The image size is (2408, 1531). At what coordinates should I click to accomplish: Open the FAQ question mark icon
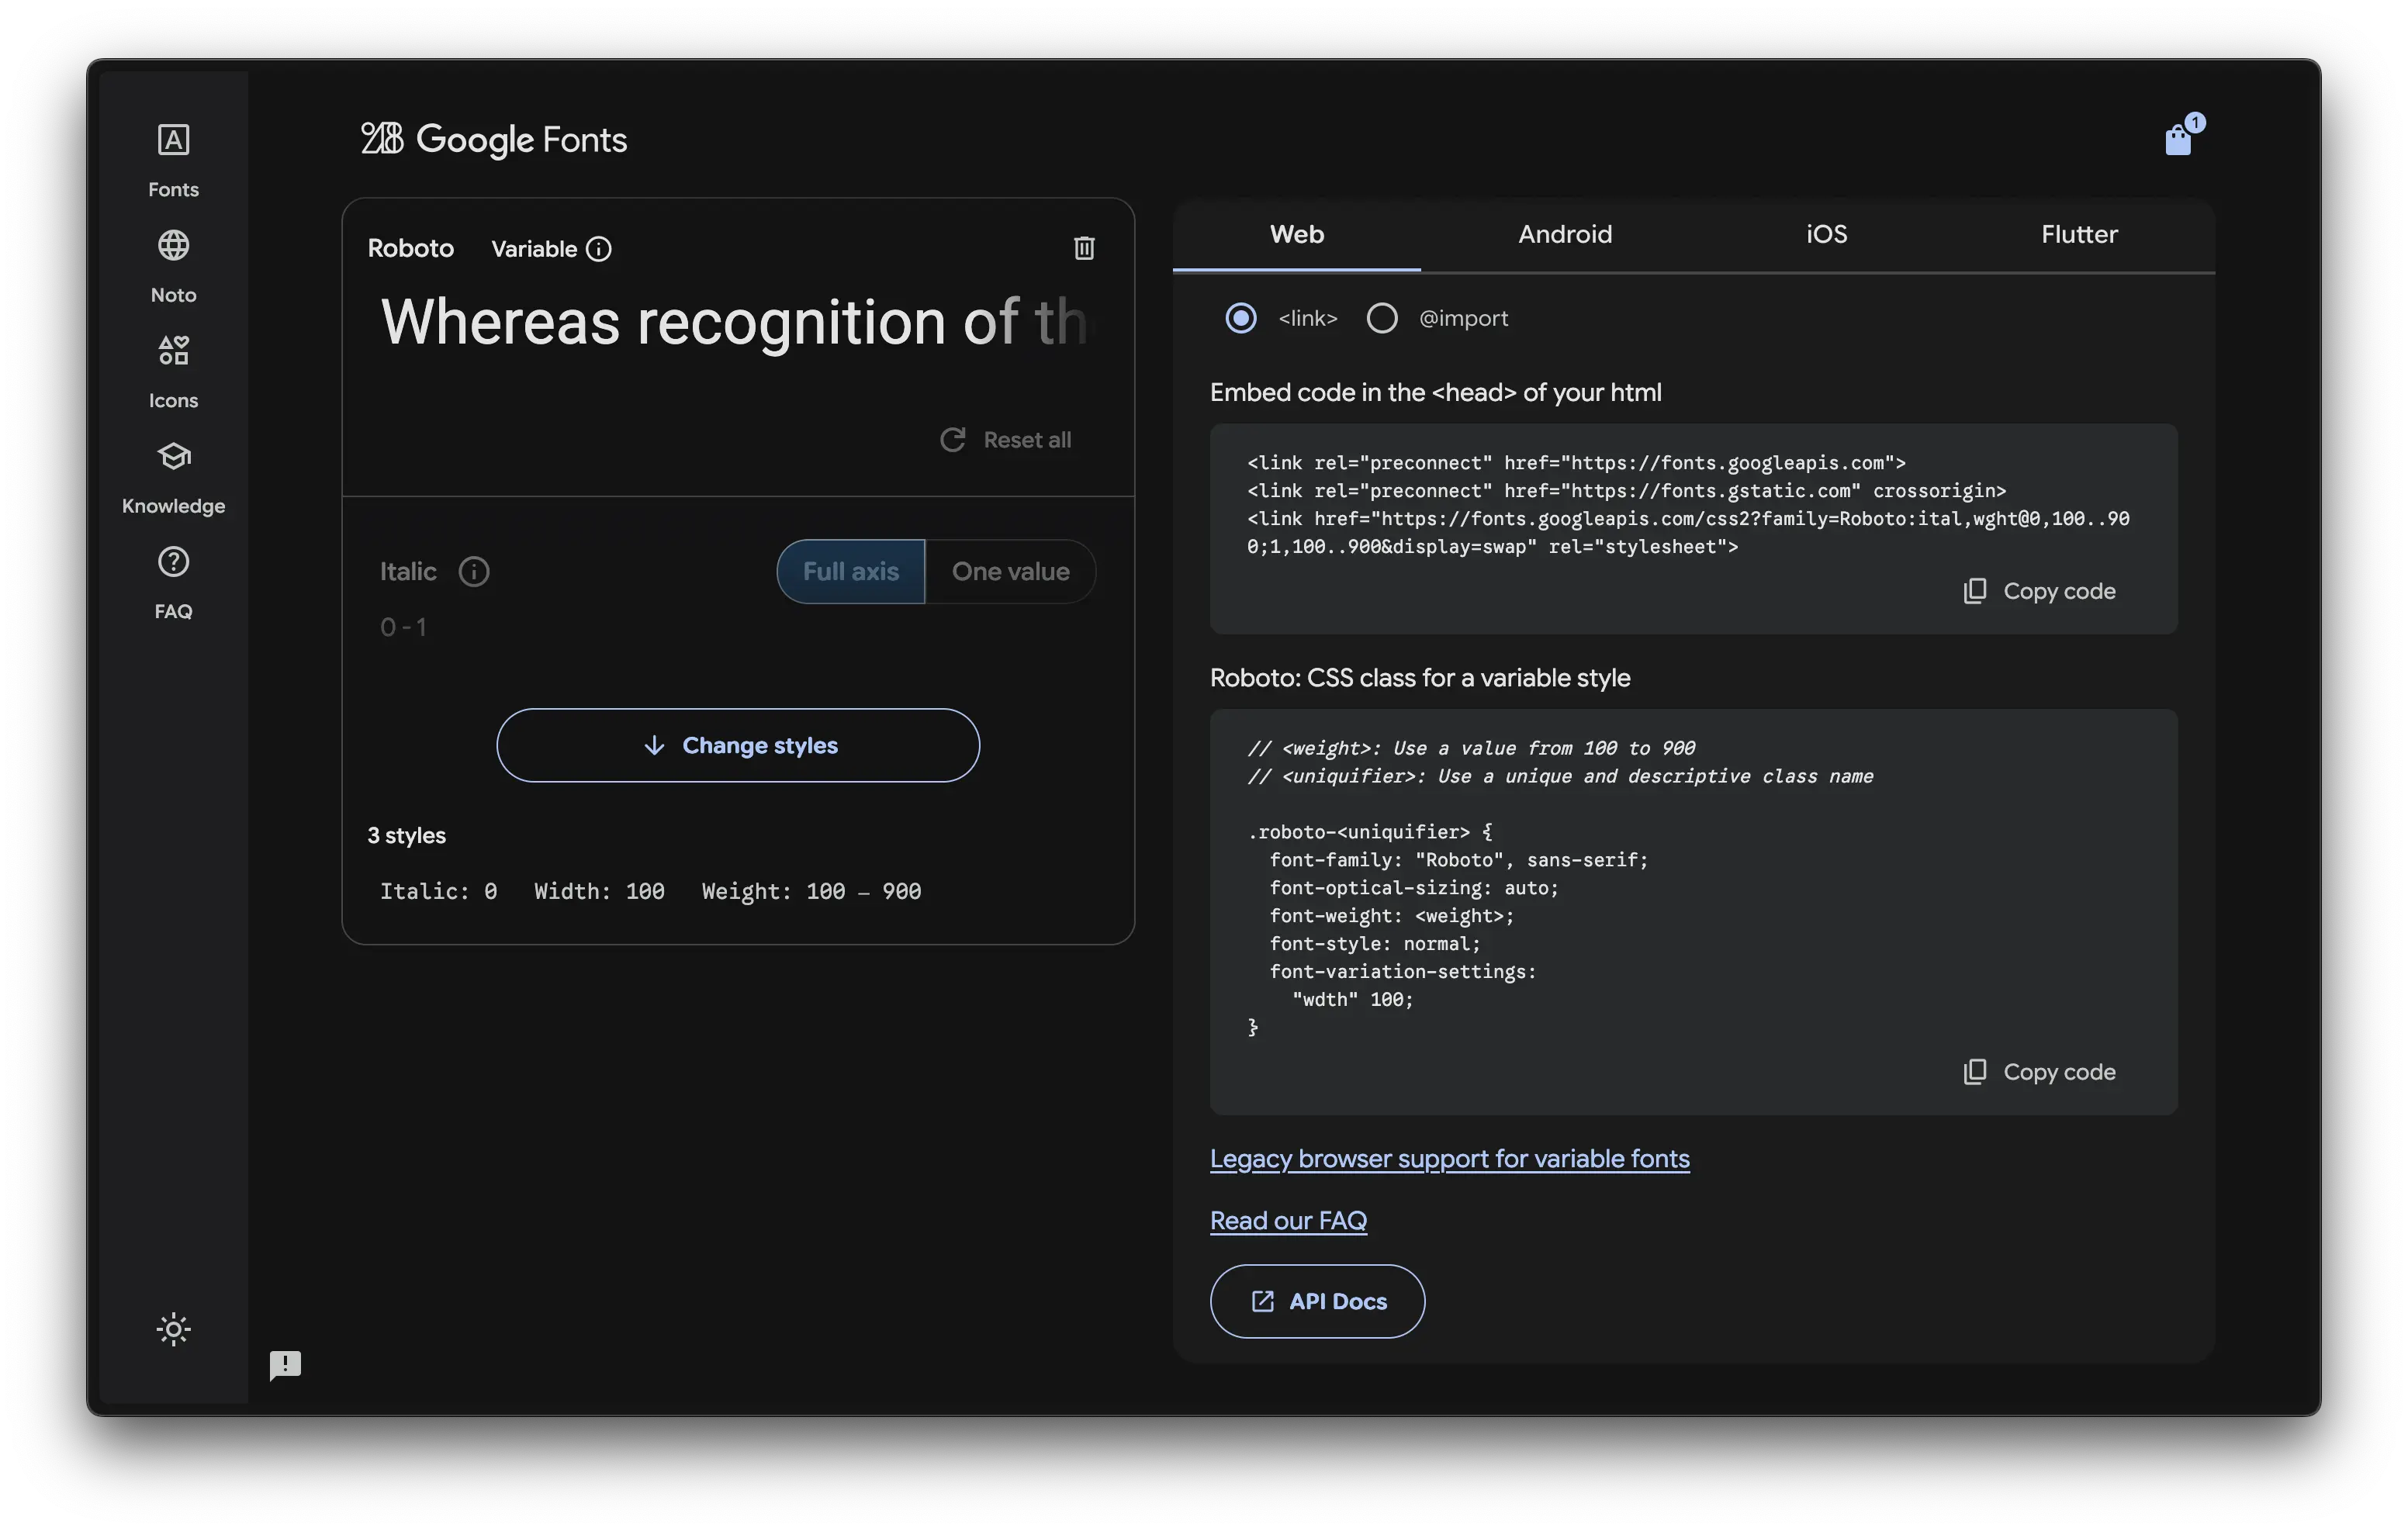(x=173, y=562)
